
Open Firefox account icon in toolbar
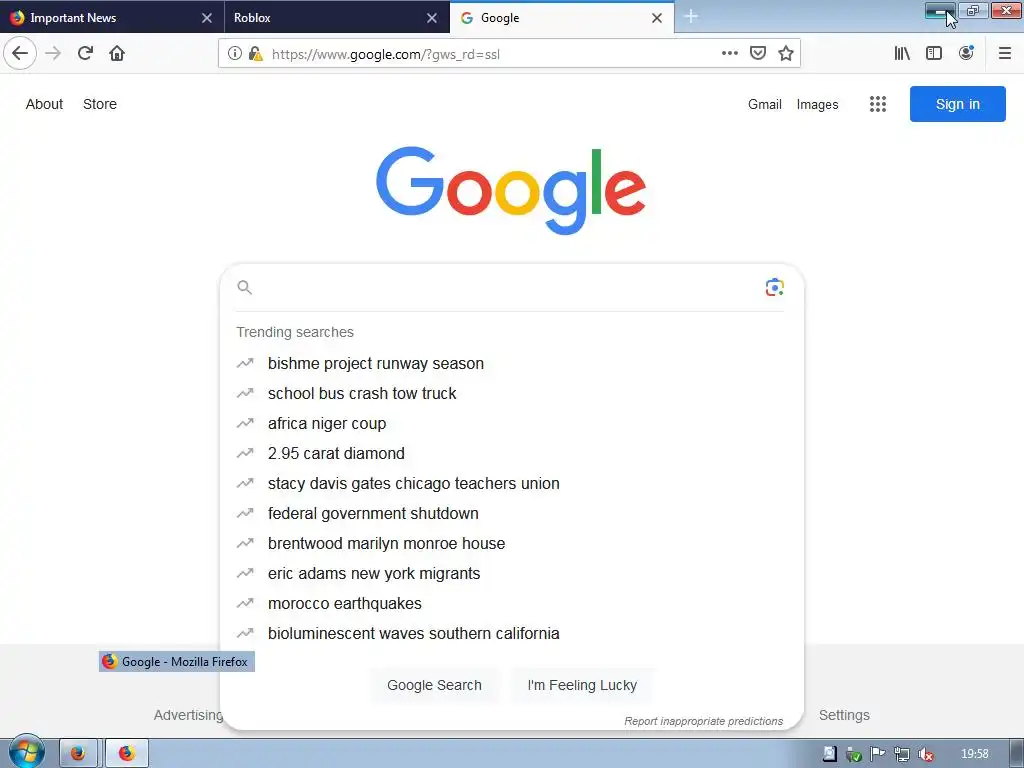click(966, 53)
